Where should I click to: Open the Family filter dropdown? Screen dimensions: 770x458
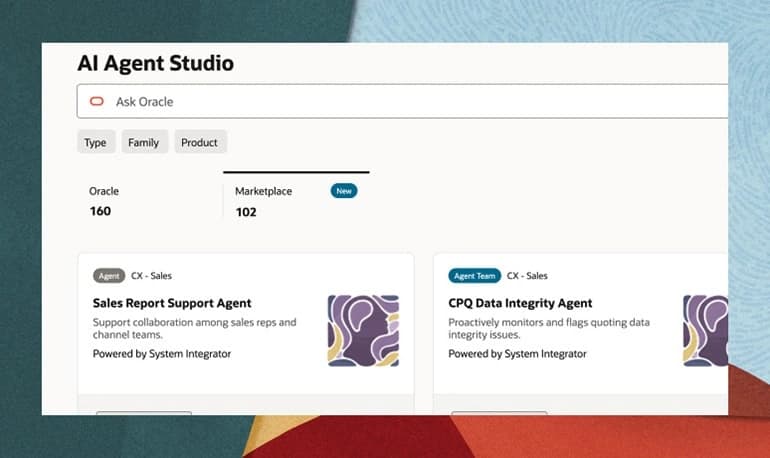coord(144,142)
